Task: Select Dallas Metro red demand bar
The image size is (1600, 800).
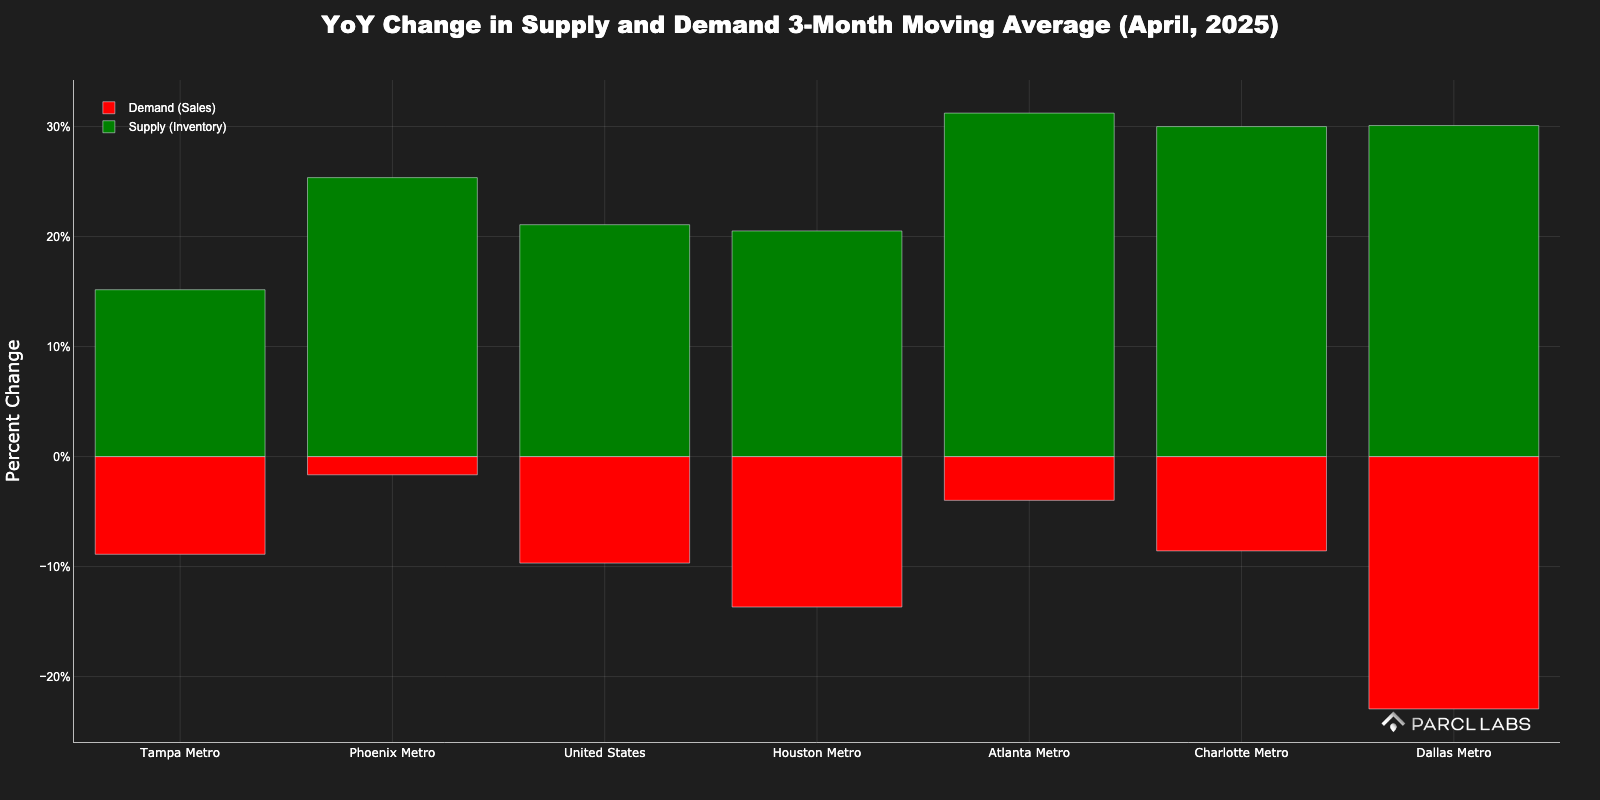Action: coord(1453,583)
